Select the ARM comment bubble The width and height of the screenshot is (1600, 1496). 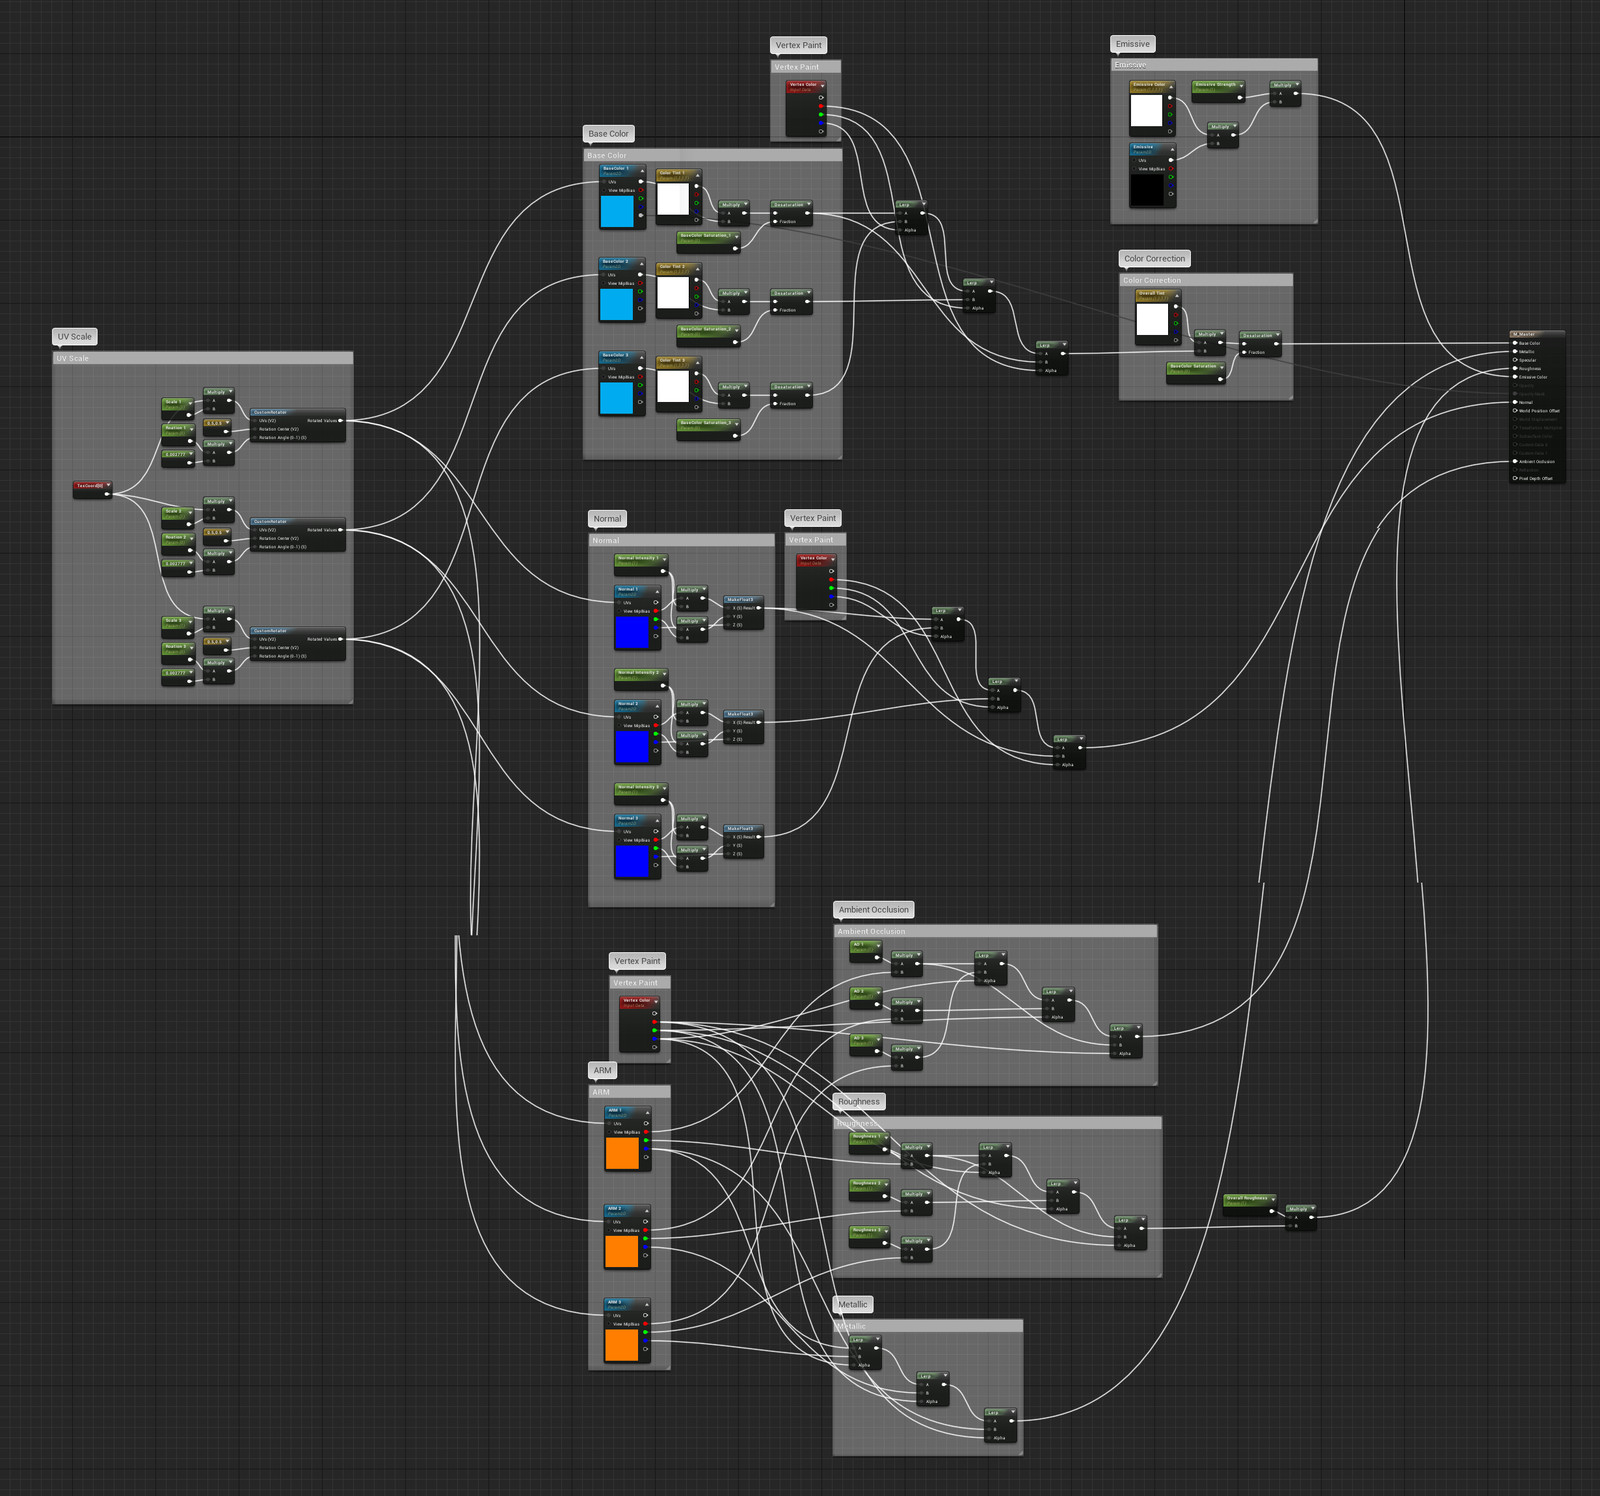pyautogui.click(x=602, y=1071)
